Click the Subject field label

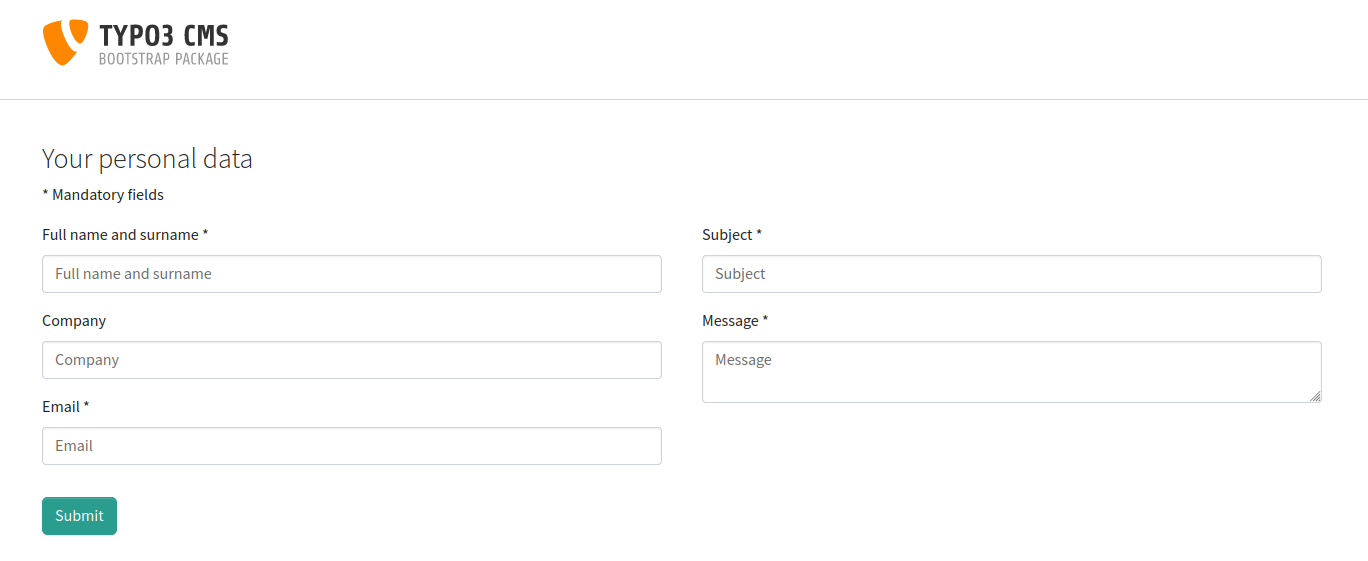pos(727,235)
